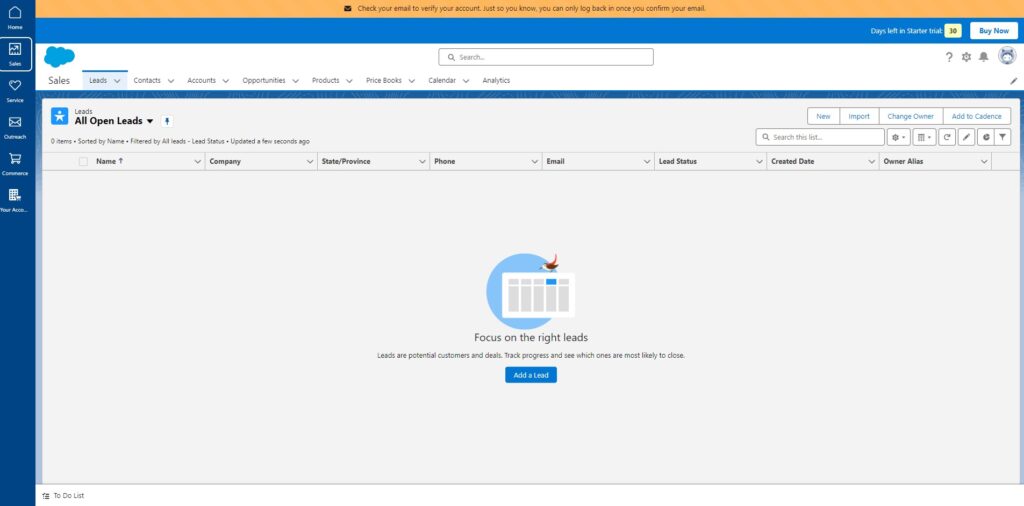Screen dimensions: 1024x506
Task: Open the Outreach app in the sidebar
Action: pos(15,127)
